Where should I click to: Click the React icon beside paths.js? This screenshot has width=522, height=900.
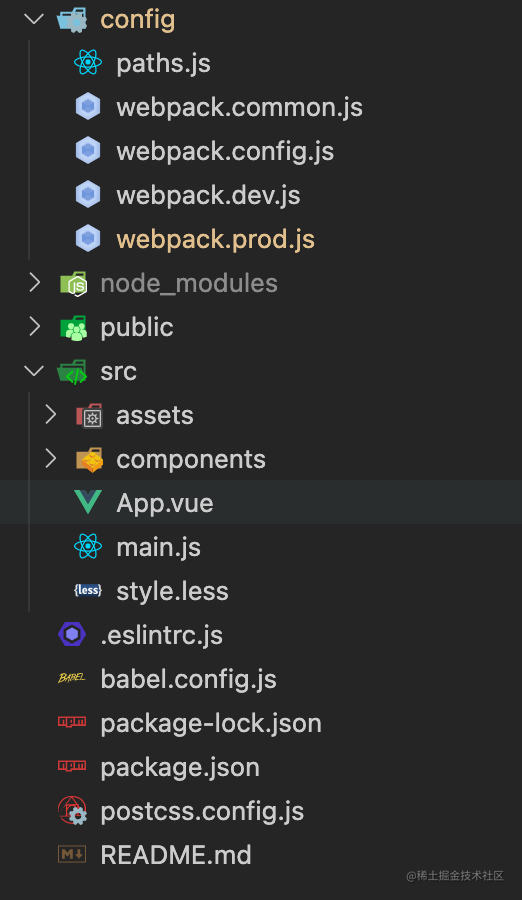point(88,63)
